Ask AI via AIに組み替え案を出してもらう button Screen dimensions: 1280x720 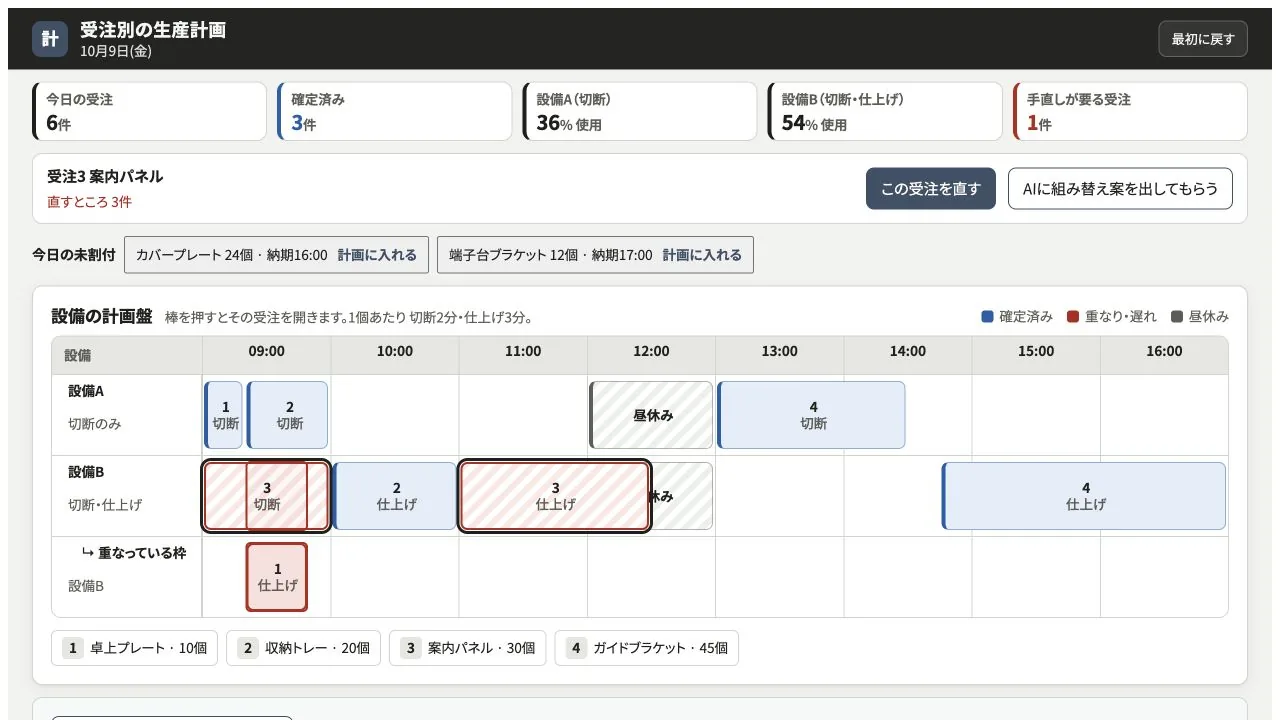1120,188
